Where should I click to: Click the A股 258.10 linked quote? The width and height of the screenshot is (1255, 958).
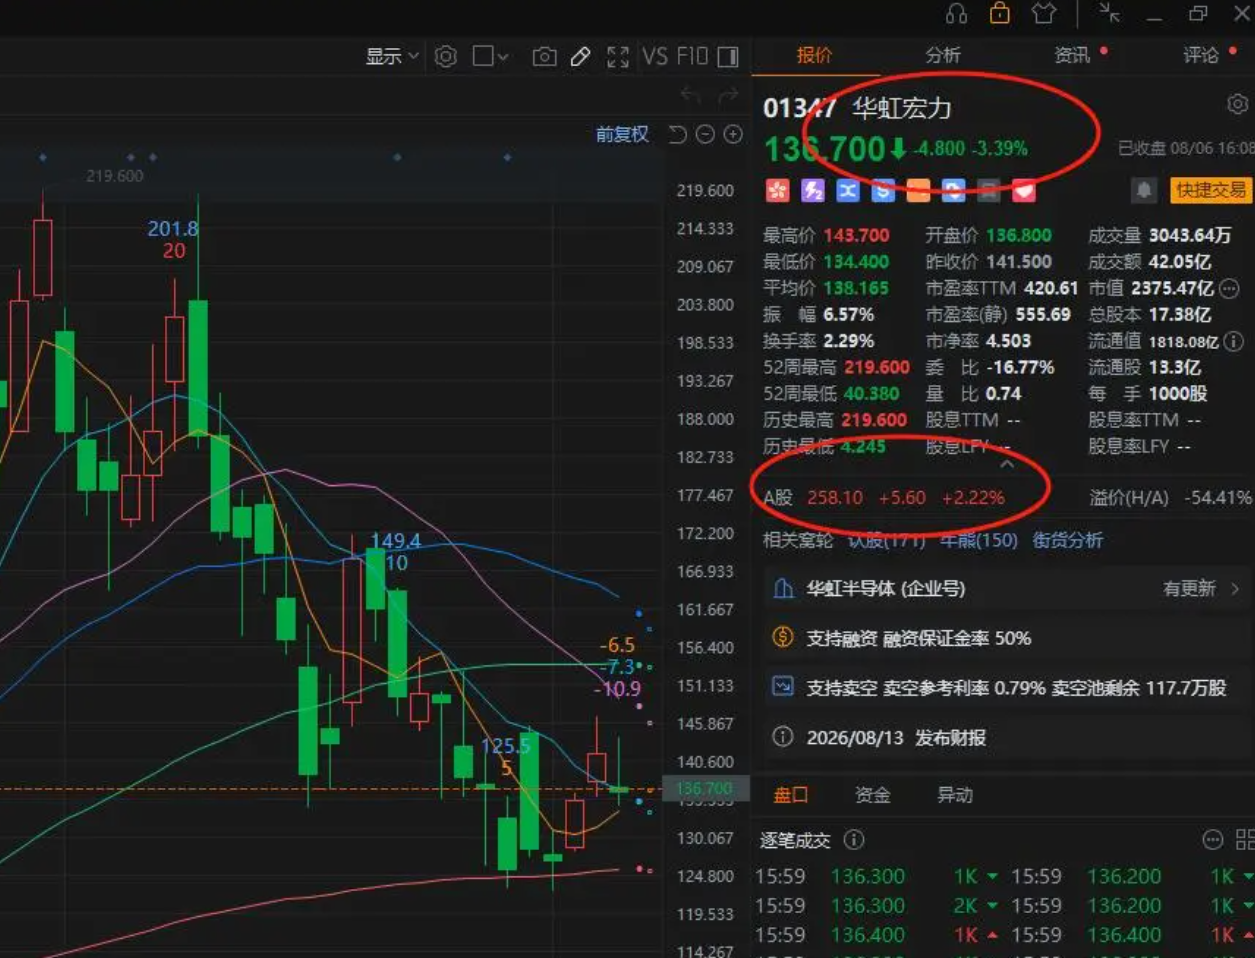pyautogui.click(x=884, y=497)
